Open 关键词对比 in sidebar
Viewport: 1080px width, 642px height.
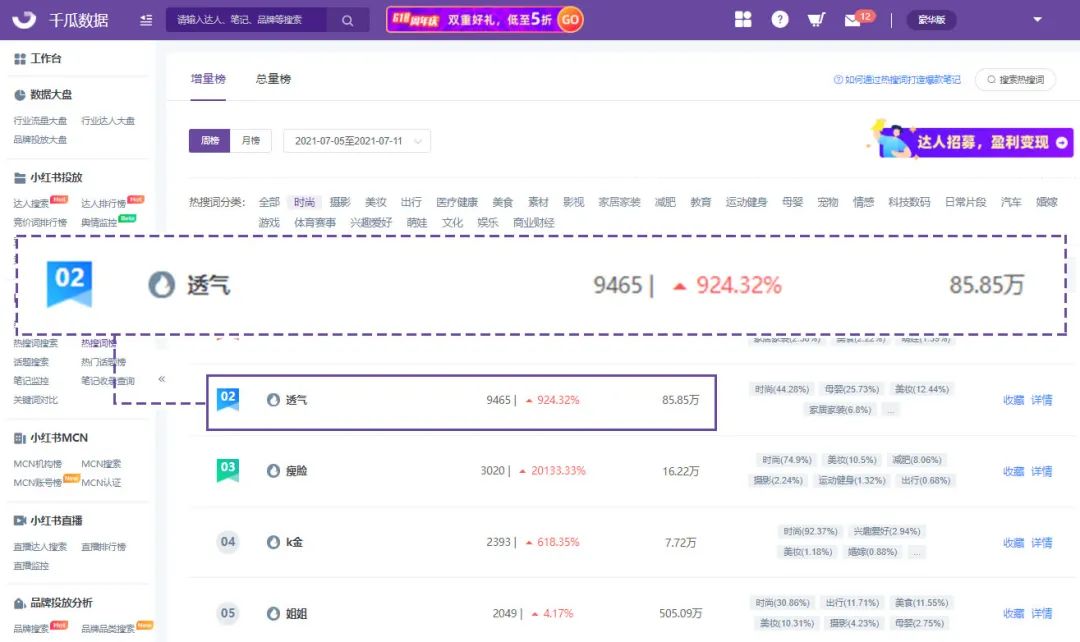pos(36,400)
